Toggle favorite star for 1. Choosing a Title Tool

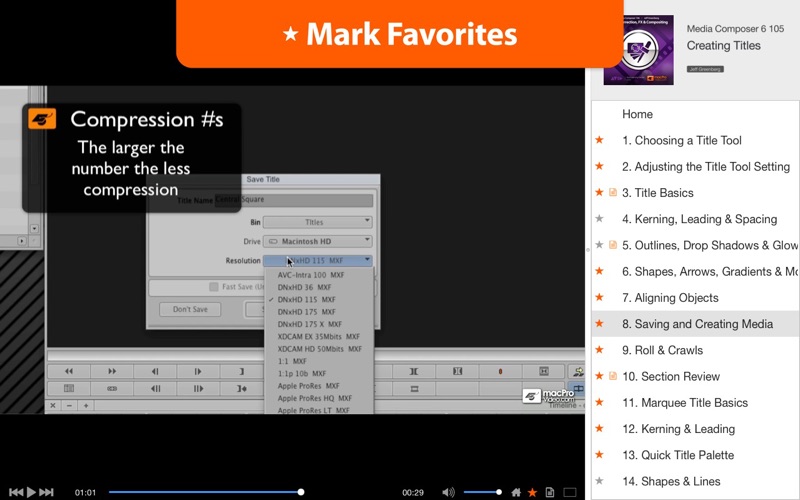(599, 140)
